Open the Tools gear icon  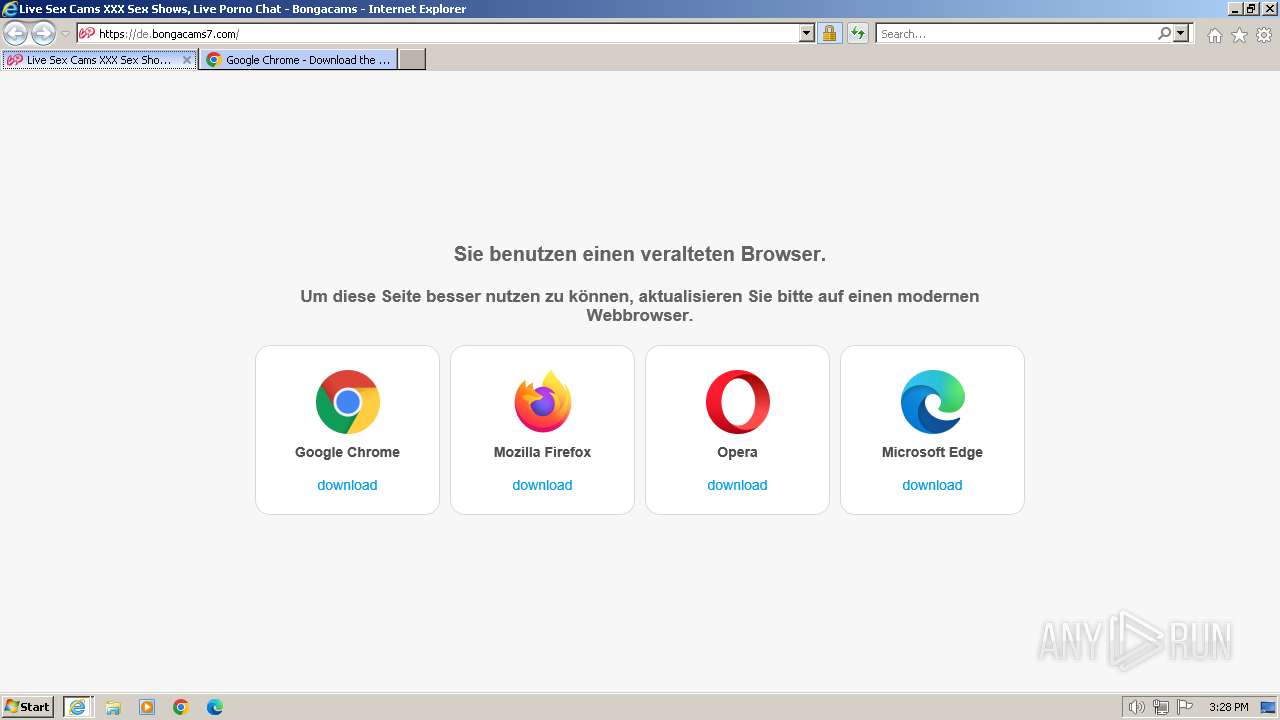(x=1264, y=35)
